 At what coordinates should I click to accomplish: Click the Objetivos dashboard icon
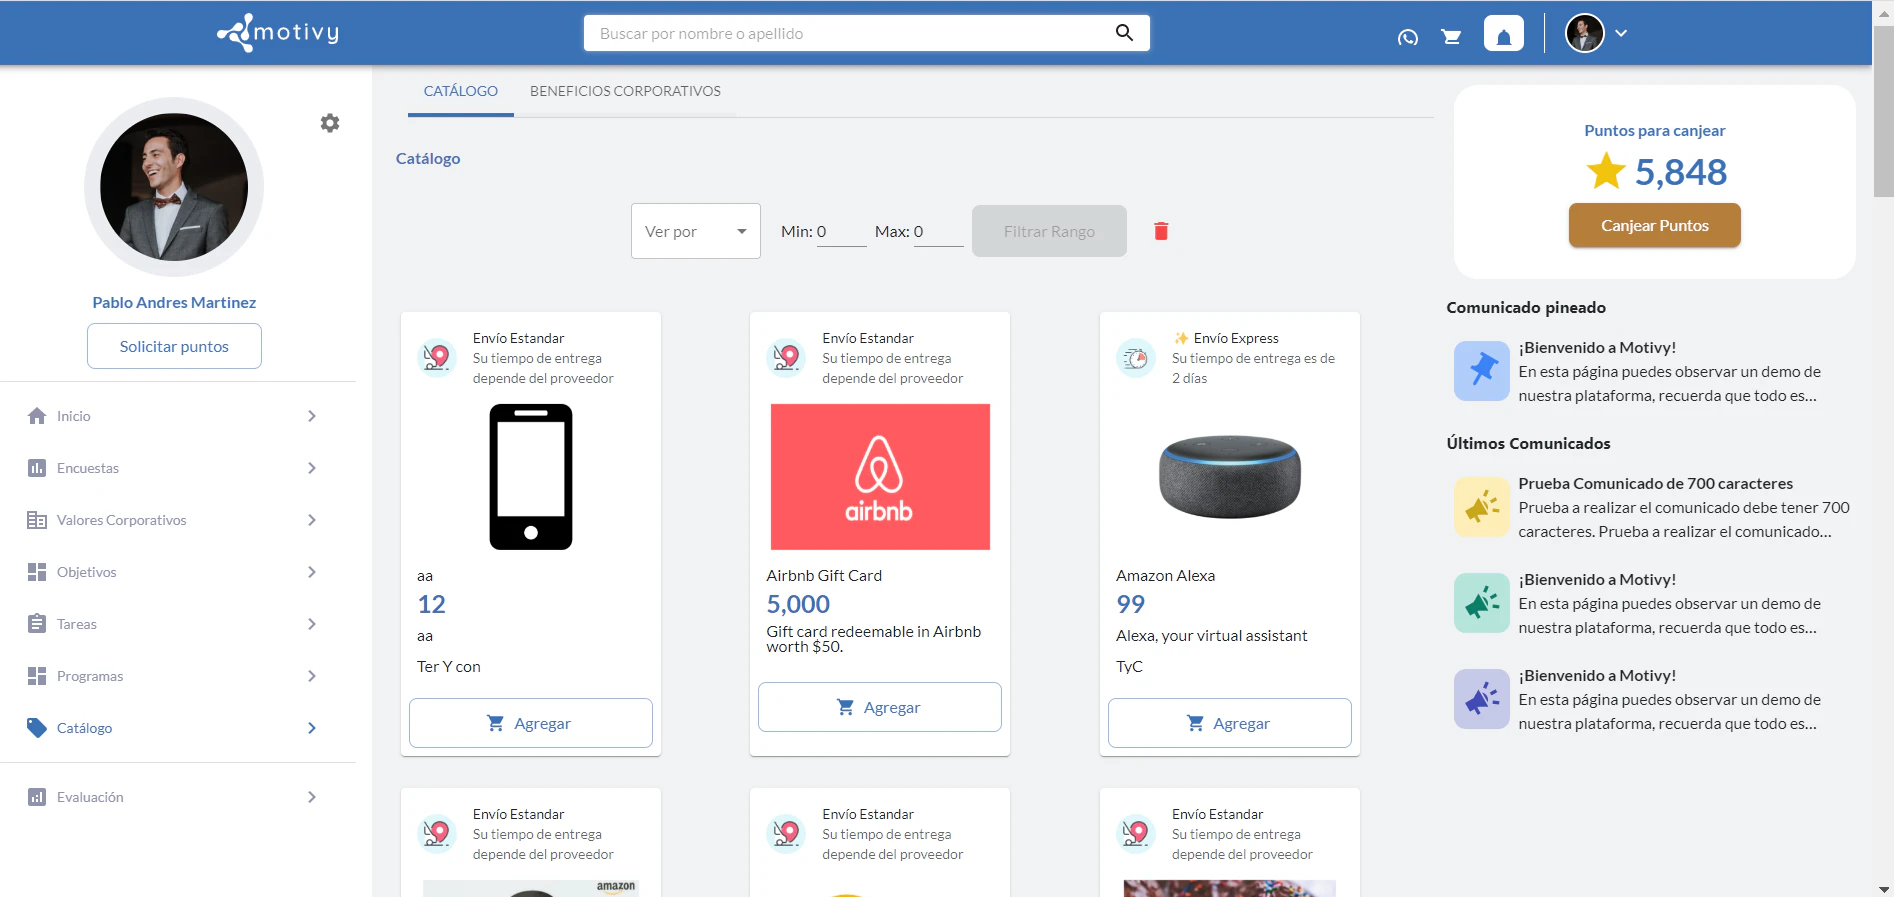point(37,572)
